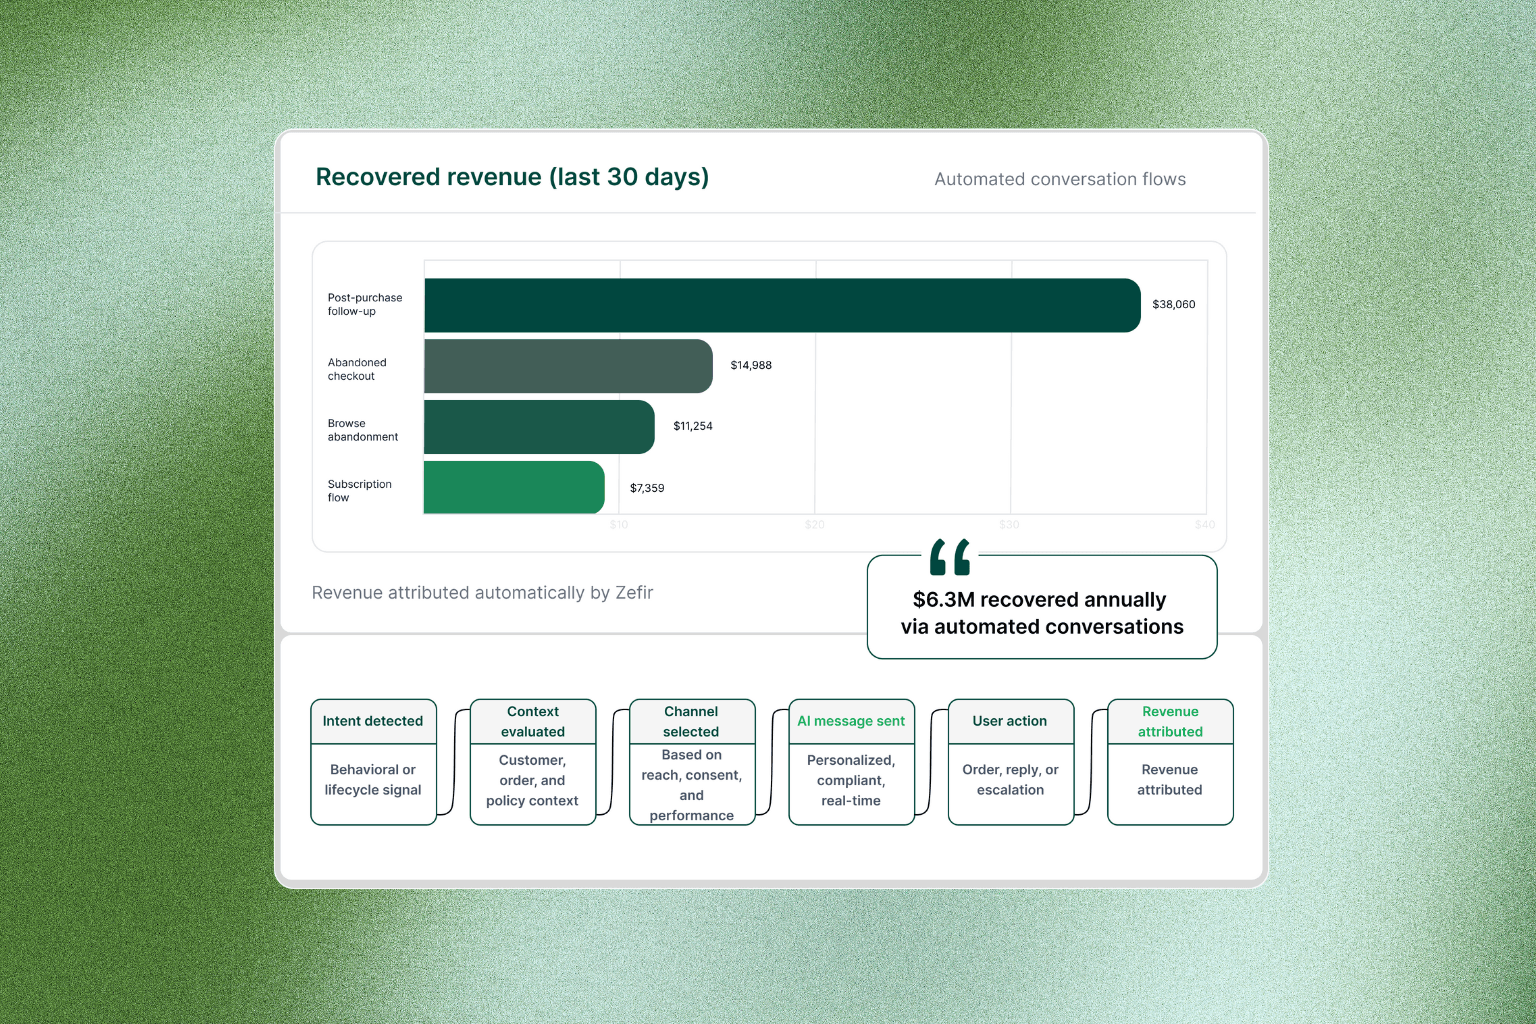The height and width of the screenshot is (1024, 1536).
Task: Click the Subscription flow axis label
Action: 360,491
